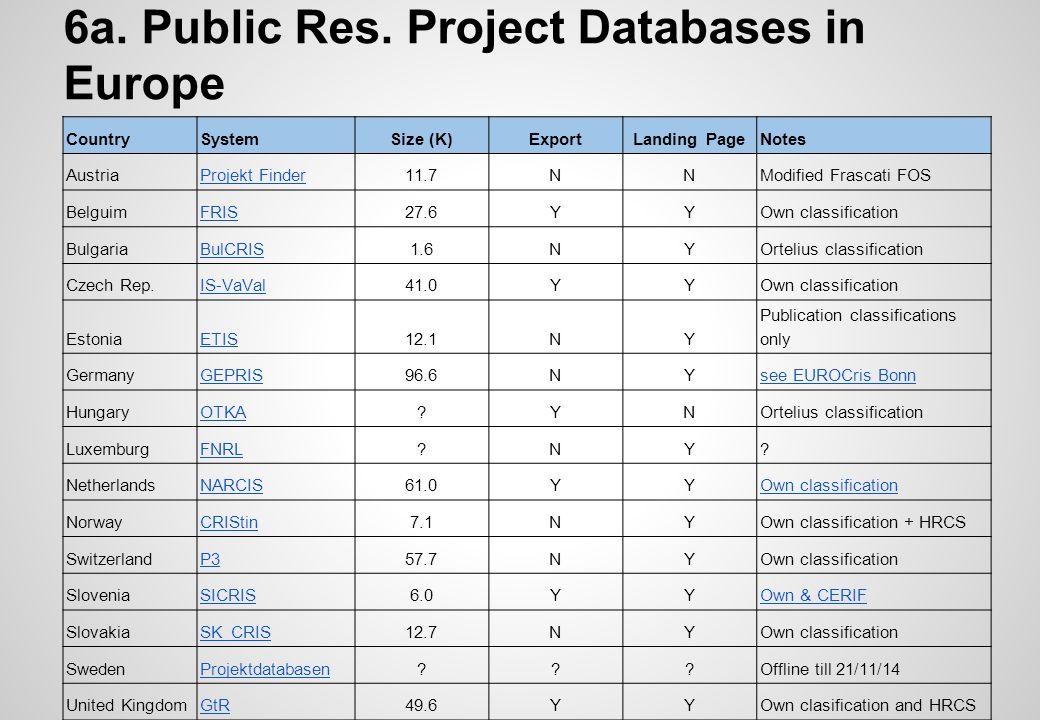The height and width of the screenshot is (720, 1040).
Task: Click the BulCRIS system link
Action: coord(232,249)
